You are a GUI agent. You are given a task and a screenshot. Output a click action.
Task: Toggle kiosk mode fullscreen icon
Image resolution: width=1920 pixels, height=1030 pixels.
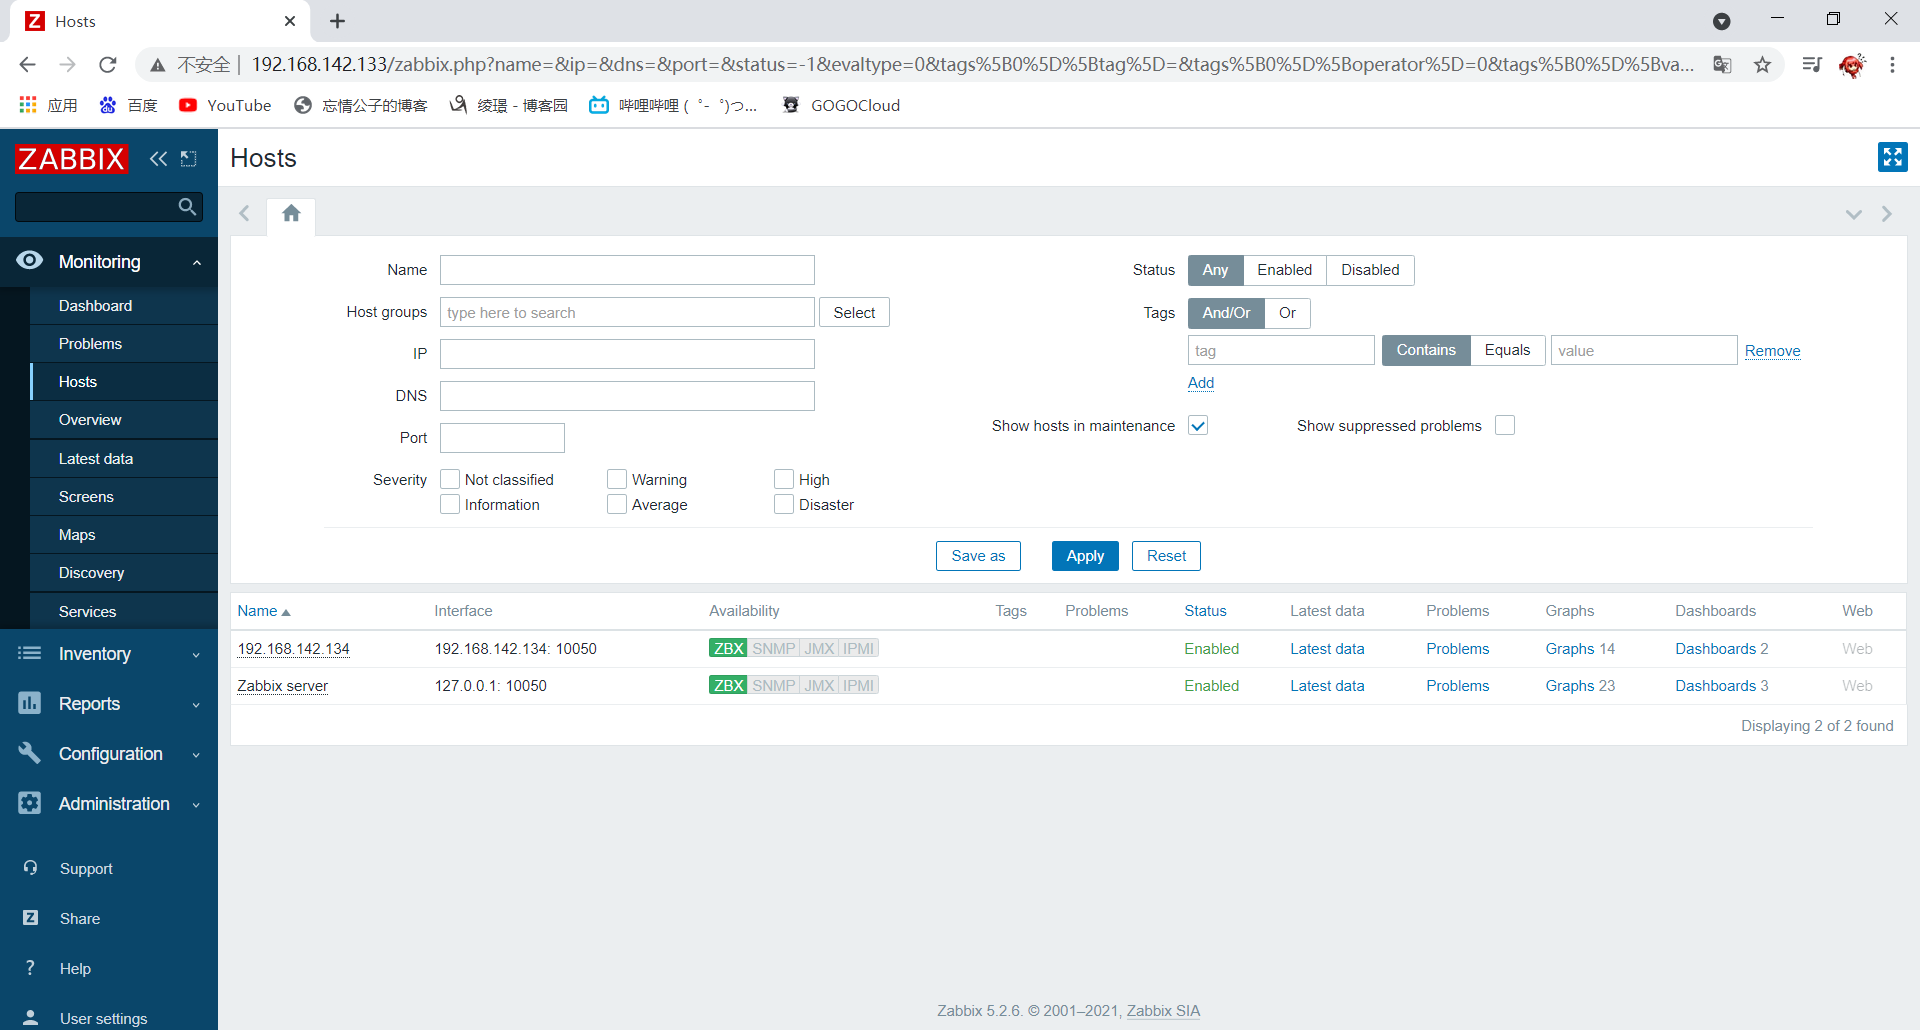click(1892, 157)
